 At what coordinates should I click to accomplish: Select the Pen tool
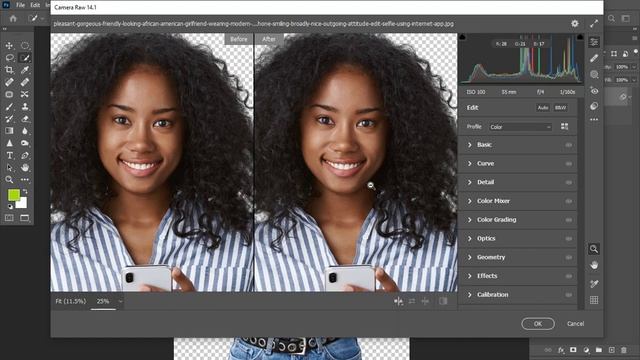click(x=25, y=156)
